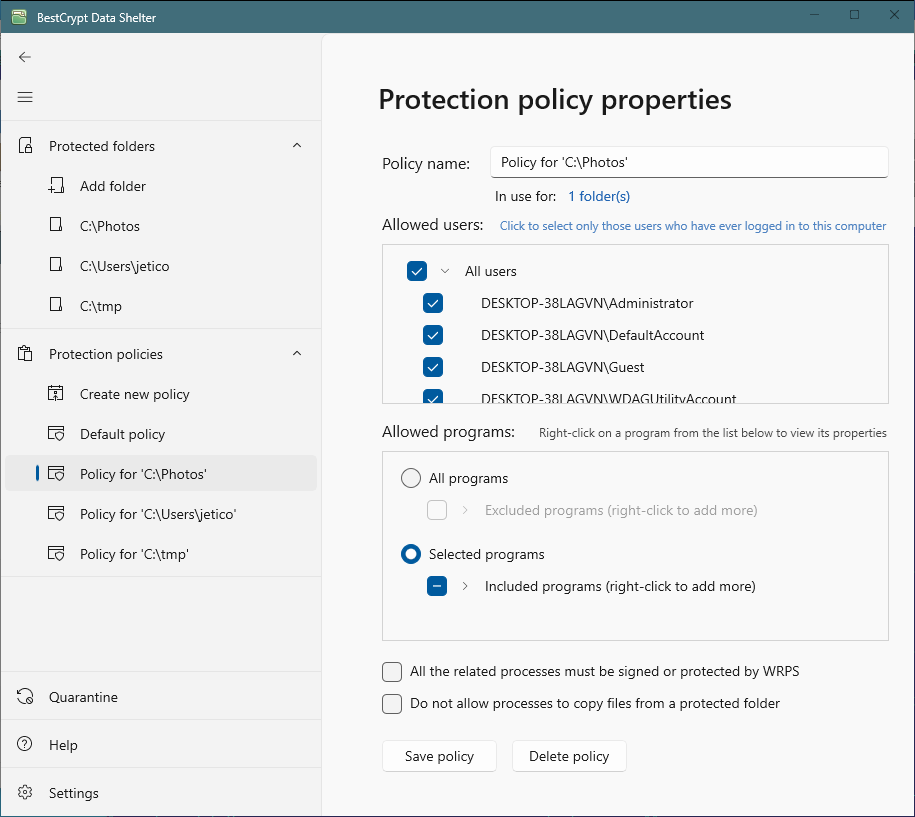Expand the Excluded programs list
Screen dimensions: 915x817
pyautogui.click(x=465, y=510)
